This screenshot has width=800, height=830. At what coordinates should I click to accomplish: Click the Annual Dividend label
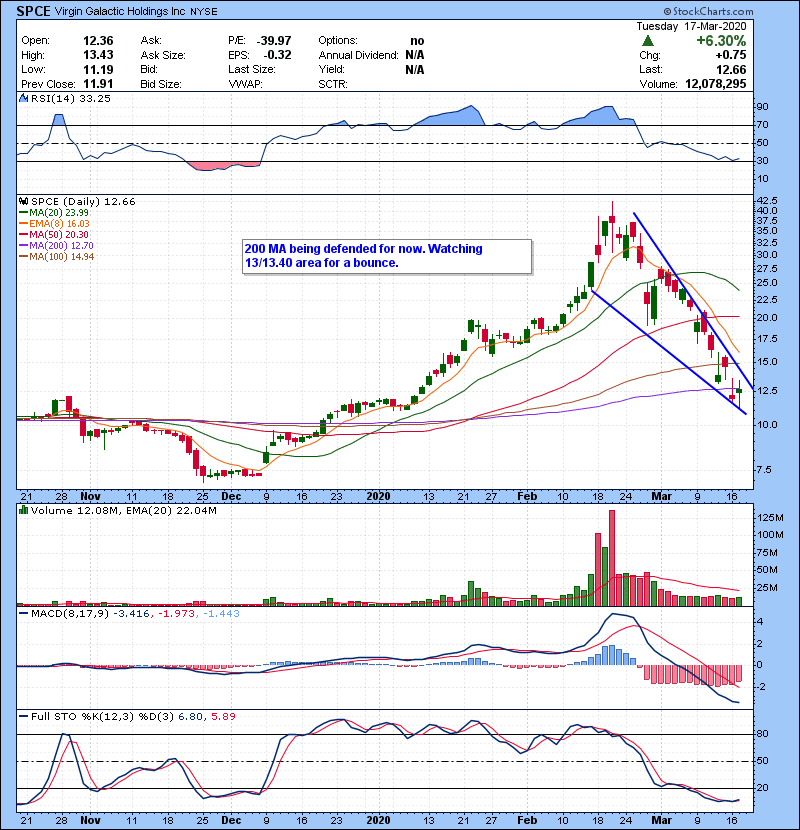coord(358,55)
